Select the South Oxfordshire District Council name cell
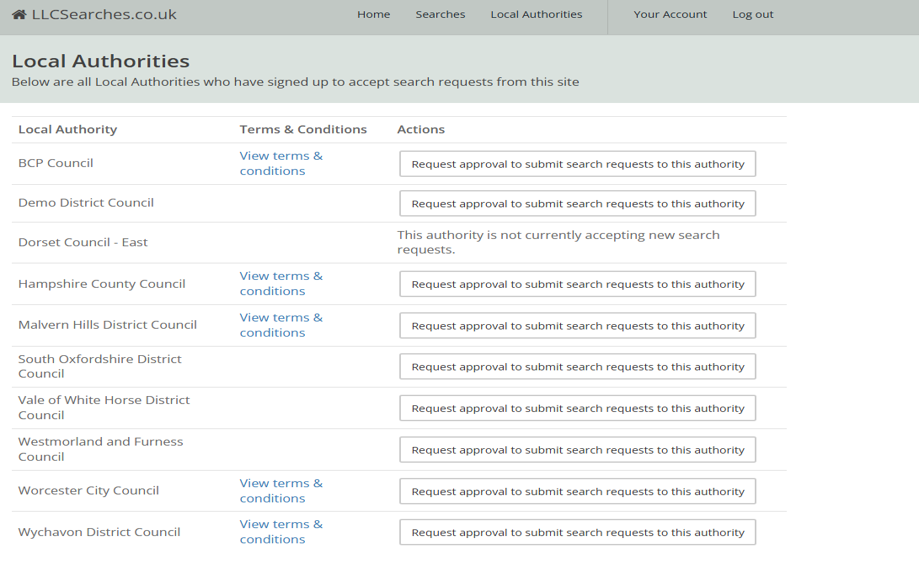 coord(100,366)
